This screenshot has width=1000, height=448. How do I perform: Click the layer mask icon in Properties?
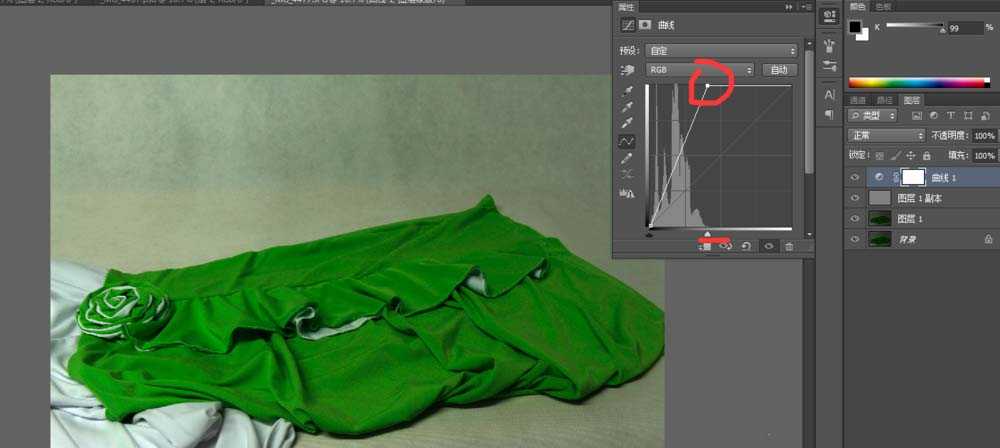click(x=645, y=23)
